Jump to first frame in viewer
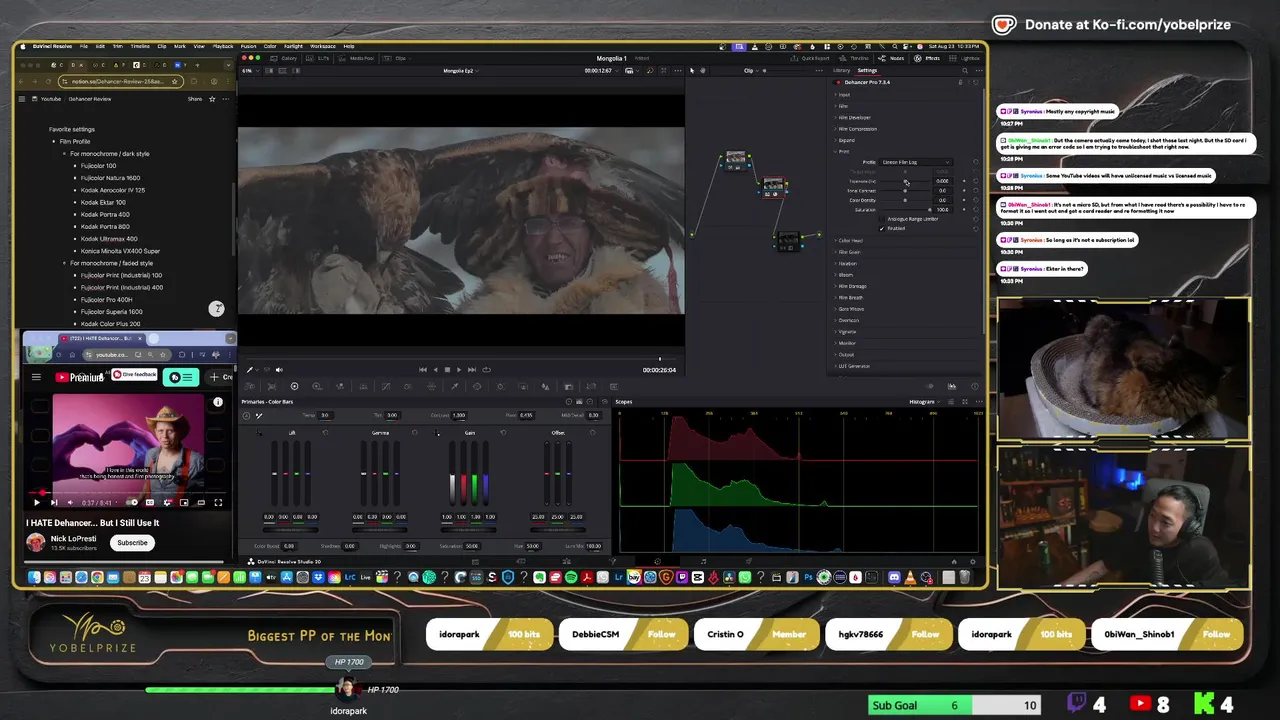The image size is (1280, 720). 422,370
